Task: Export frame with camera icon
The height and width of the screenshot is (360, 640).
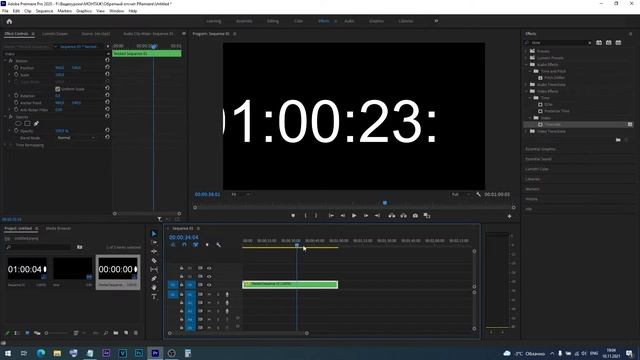Action: (x=415, y=216)
